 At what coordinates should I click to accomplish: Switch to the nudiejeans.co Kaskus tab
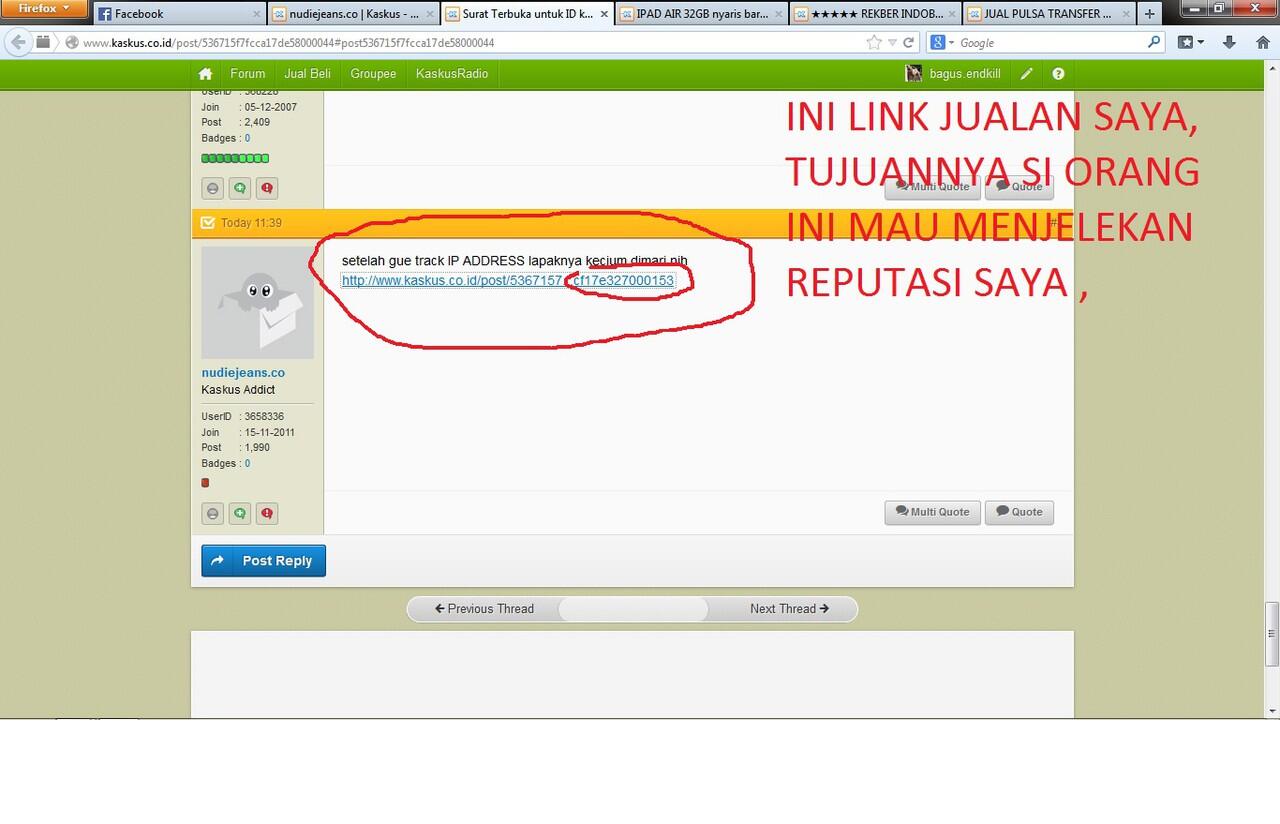(353, 14)
